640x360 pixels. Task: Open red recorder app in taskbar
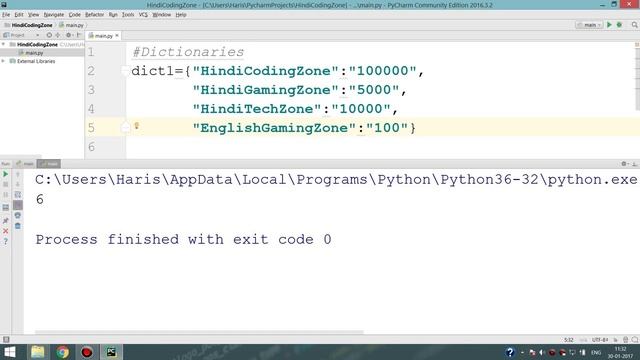tap(87, 352)
